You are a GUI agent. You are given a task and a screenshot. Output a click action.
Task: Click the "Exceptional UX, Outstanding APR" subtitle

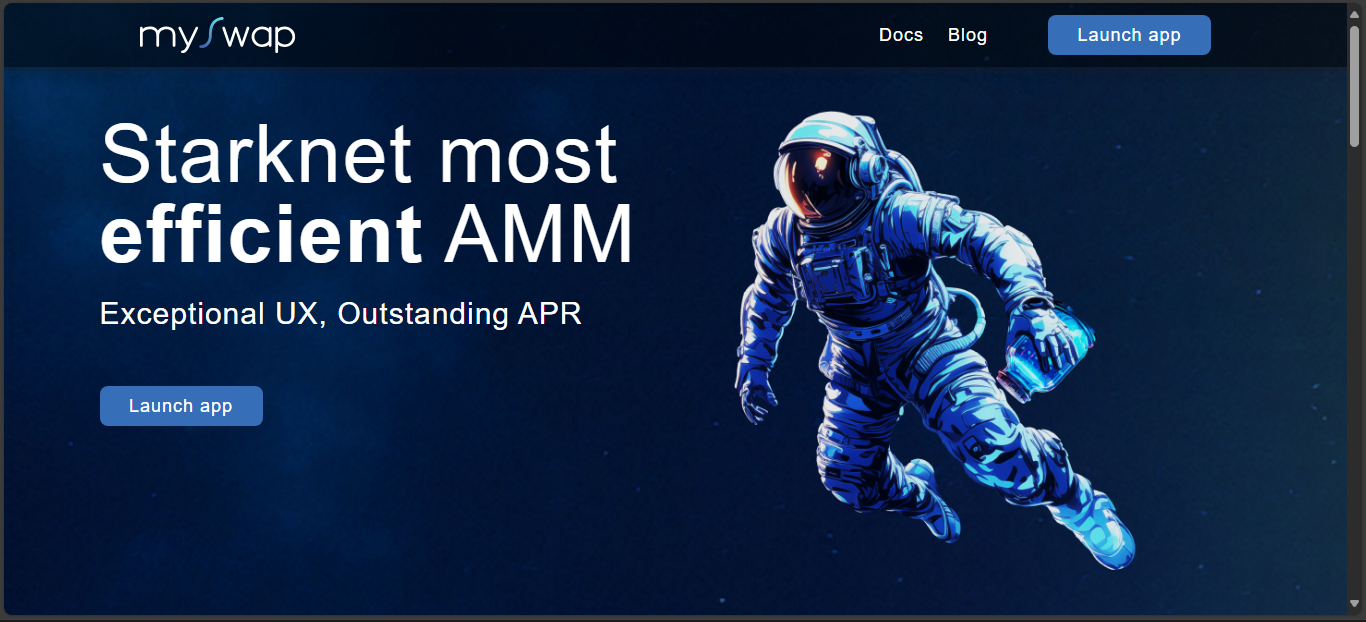click(340, 314)
